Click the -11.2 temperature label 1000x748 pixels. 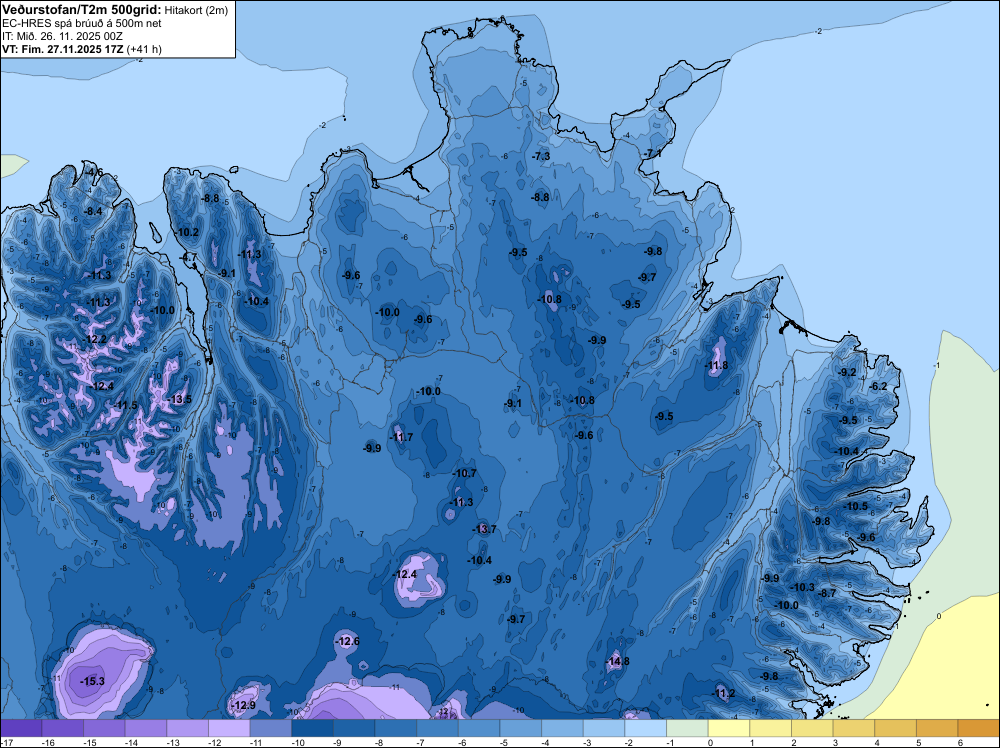click(723, 693)
